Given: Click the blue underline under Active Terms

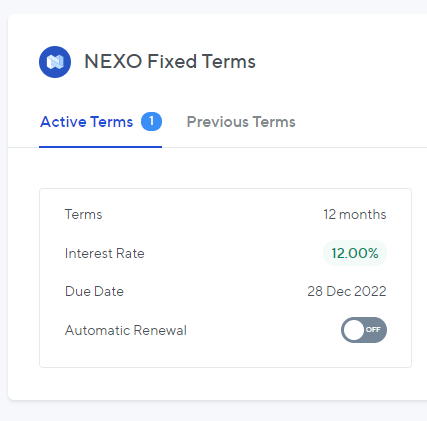Looking at the screenshot, I should click(x=100, y=147).
